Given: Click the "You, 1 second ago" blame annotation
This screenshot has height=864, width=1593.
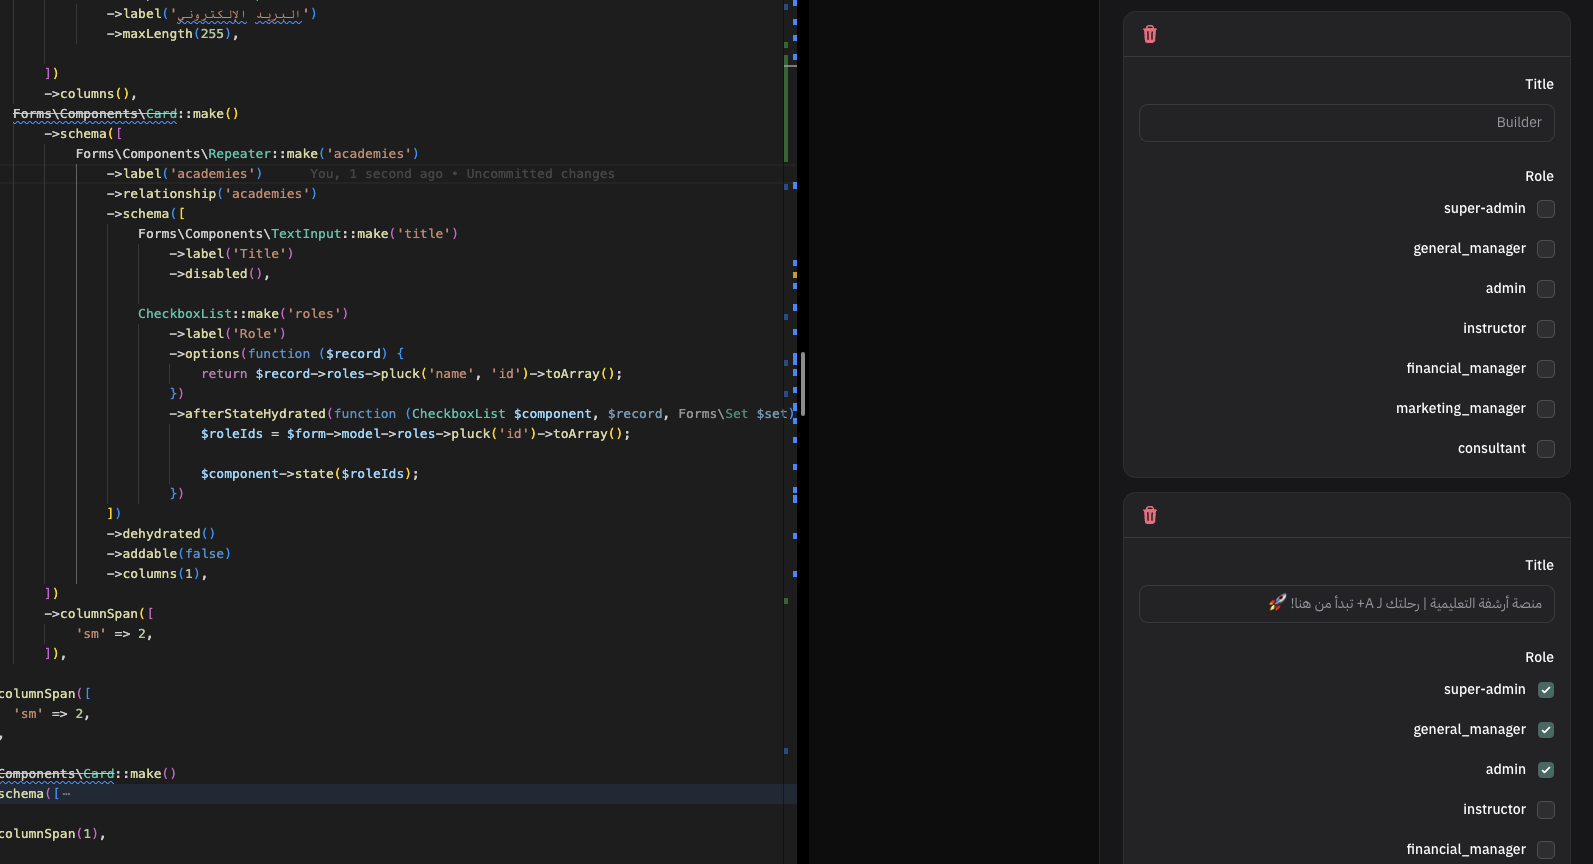Looking at the screenshot, I should pyautogui.click(x=462, y=174).
